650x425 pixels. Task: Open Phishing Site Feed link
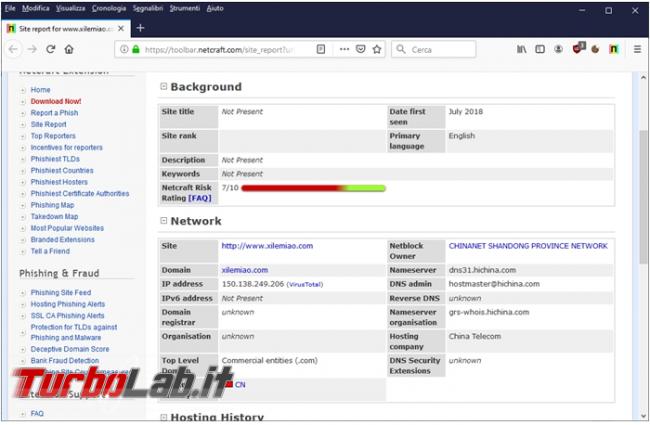coord(61,293)
